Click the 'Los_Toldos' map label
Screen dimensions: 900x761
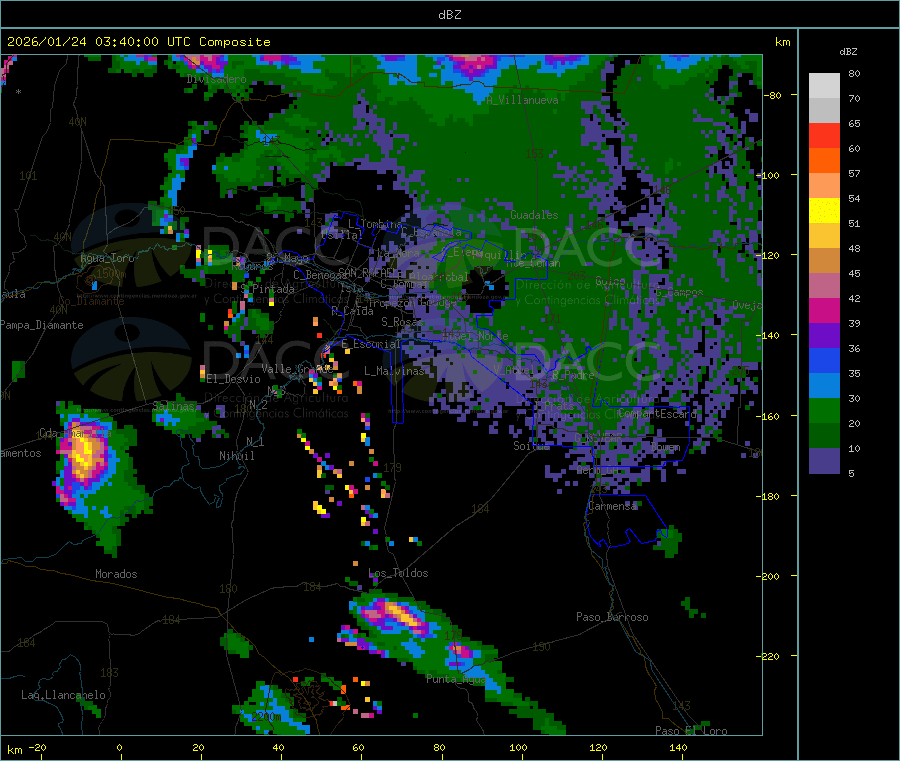398,573
